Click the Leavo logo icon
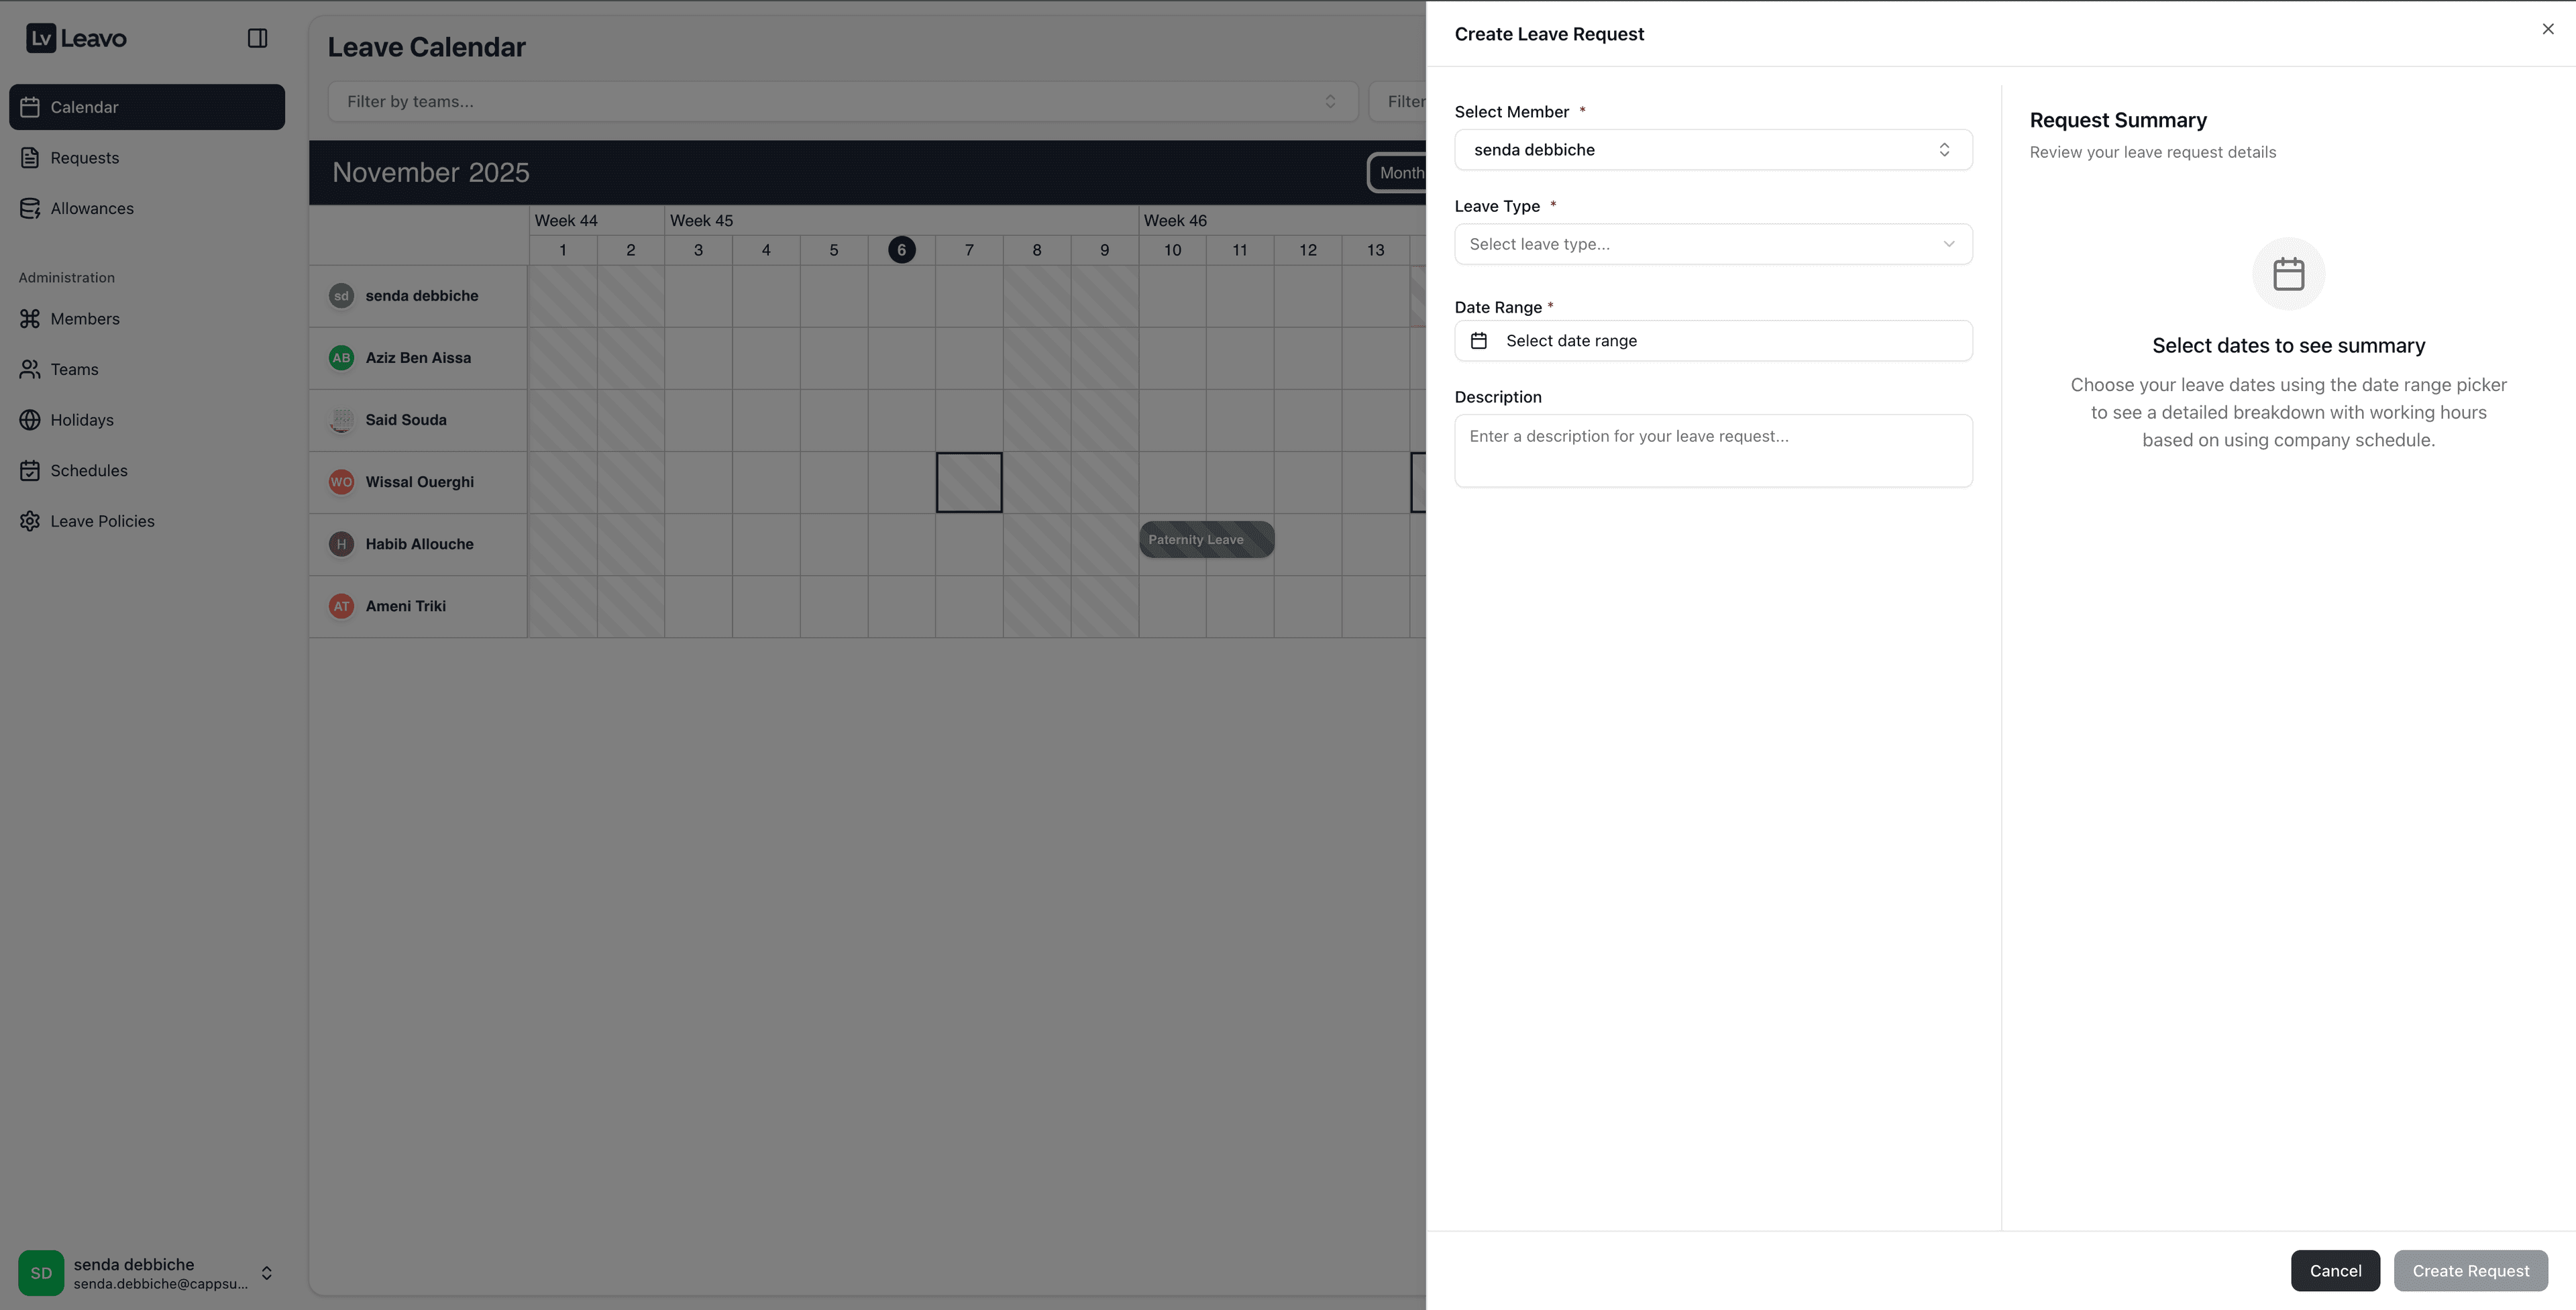The height and width of the screenshot is (1310, 2576). click(x=41, y=38)
